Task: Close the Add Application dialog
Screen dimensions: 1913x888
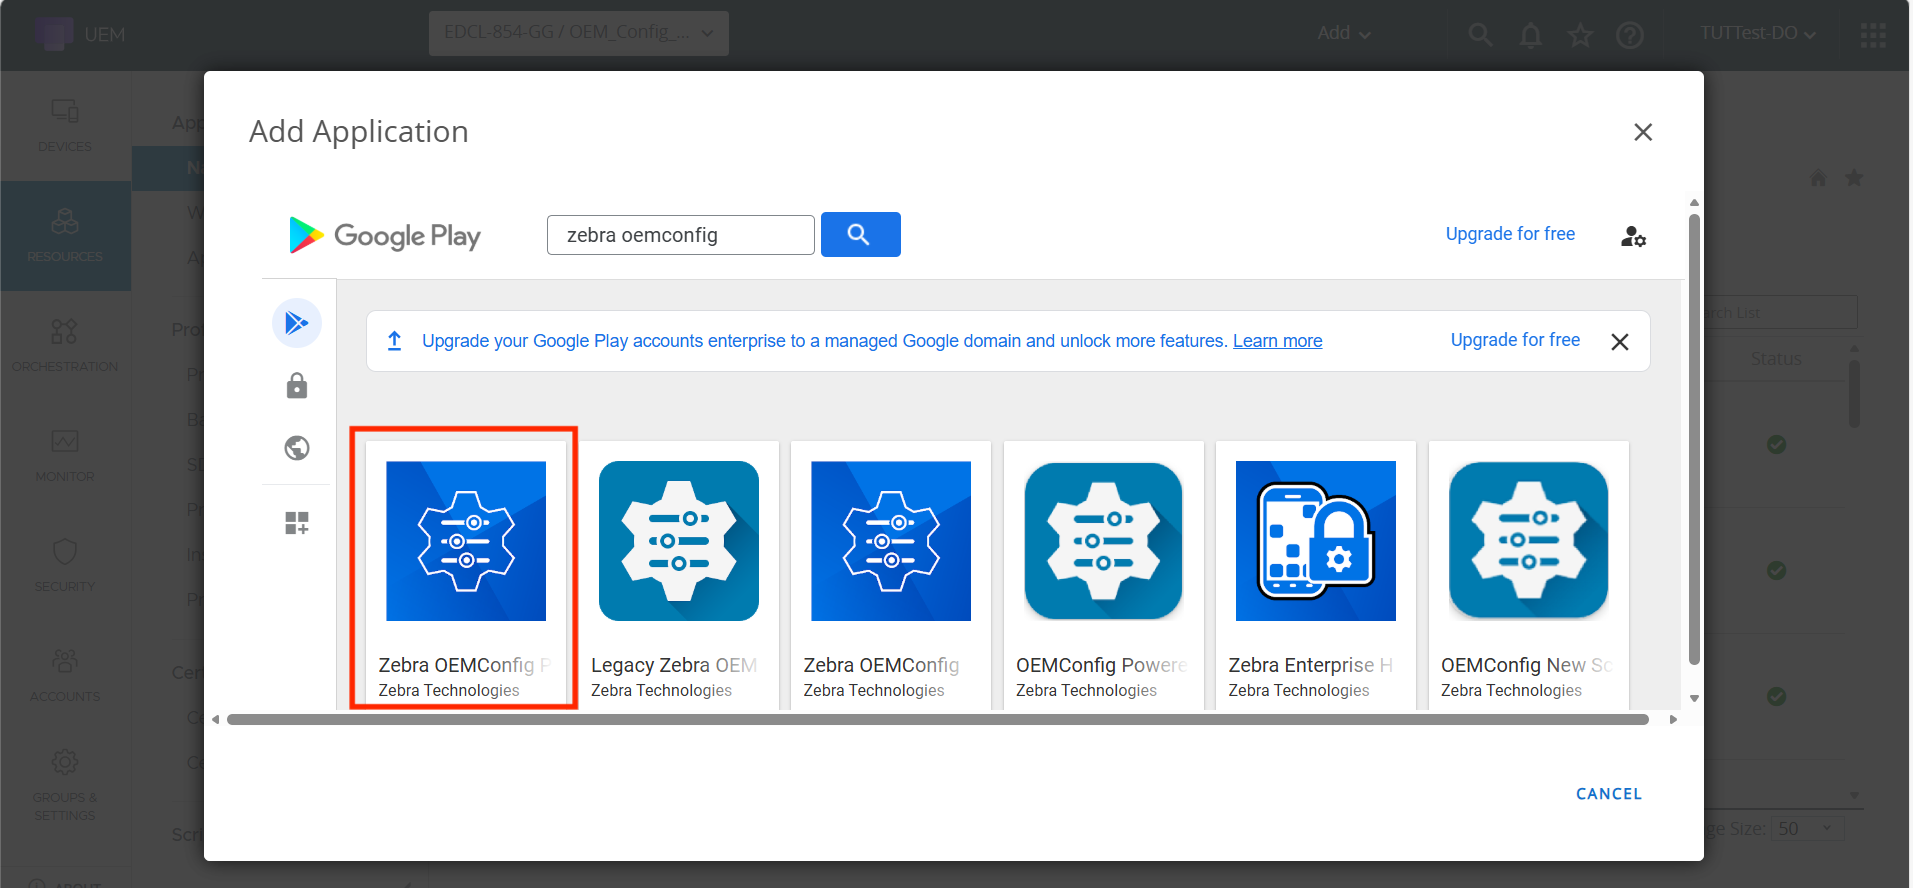Action: 1643,132
